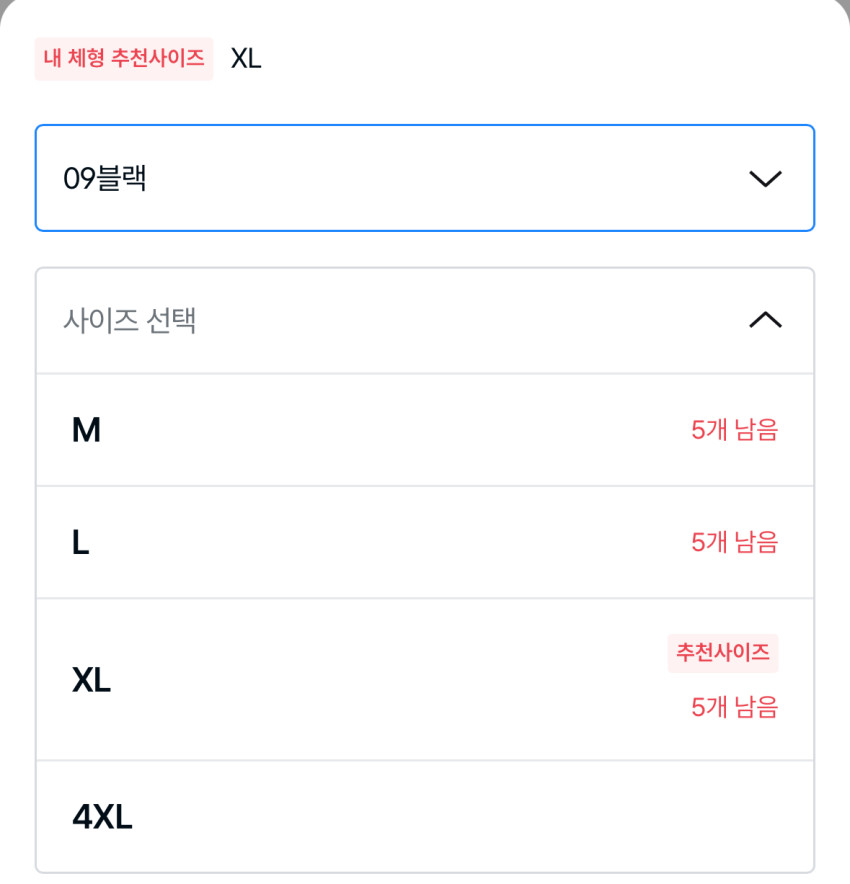
Task: Click the 5개 남음 label for M
Action: [734, 431]
